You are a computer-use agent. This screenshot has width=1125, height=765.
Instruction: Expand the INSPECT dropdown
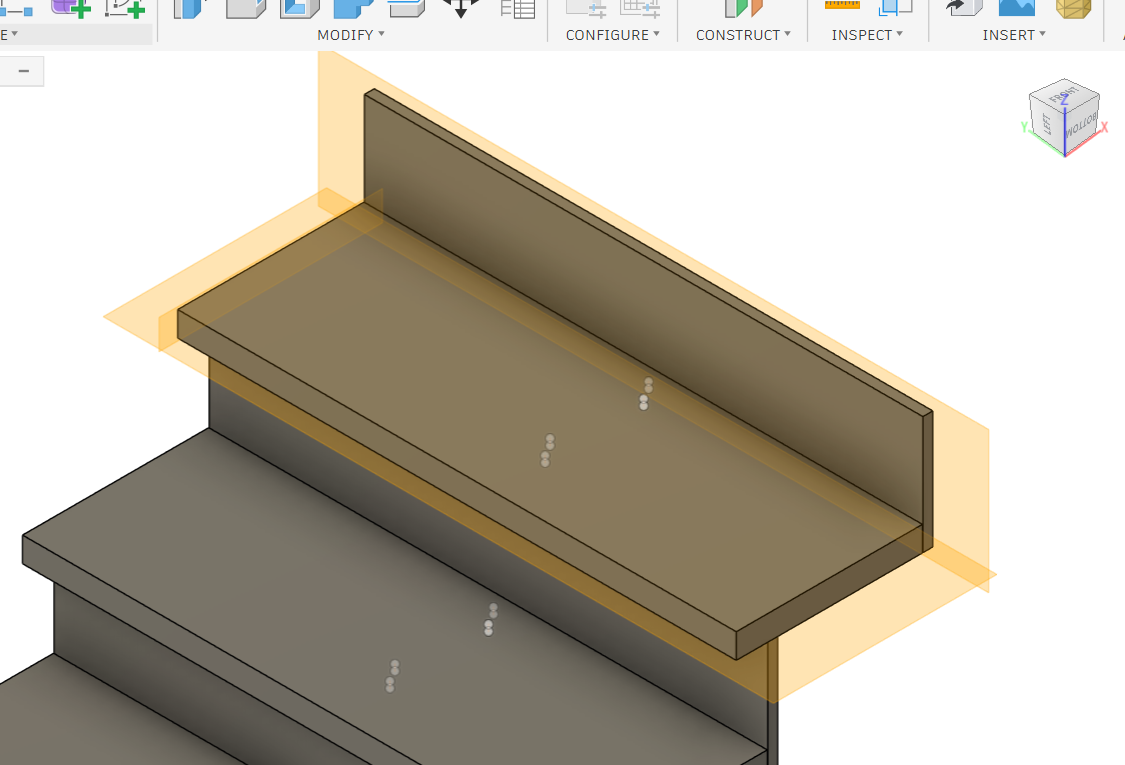coord(867,35)
